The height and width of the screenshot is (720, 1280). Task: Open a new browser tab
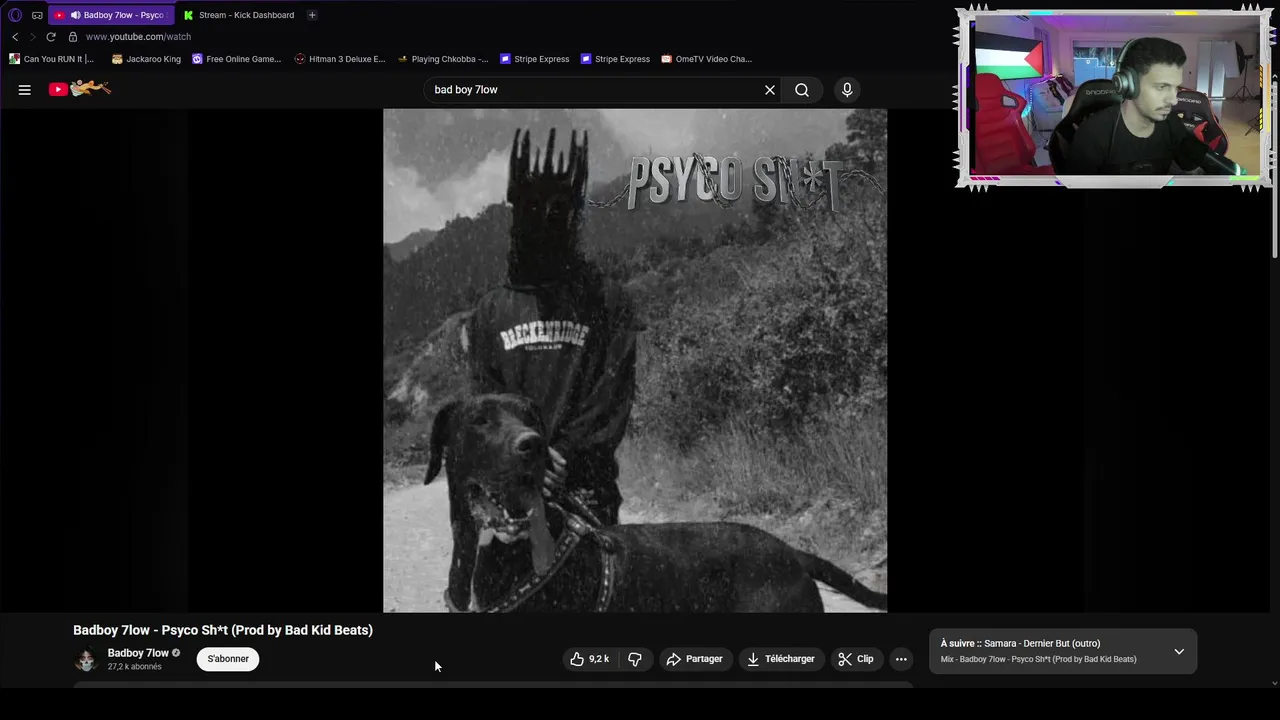[x=312, y=15]
